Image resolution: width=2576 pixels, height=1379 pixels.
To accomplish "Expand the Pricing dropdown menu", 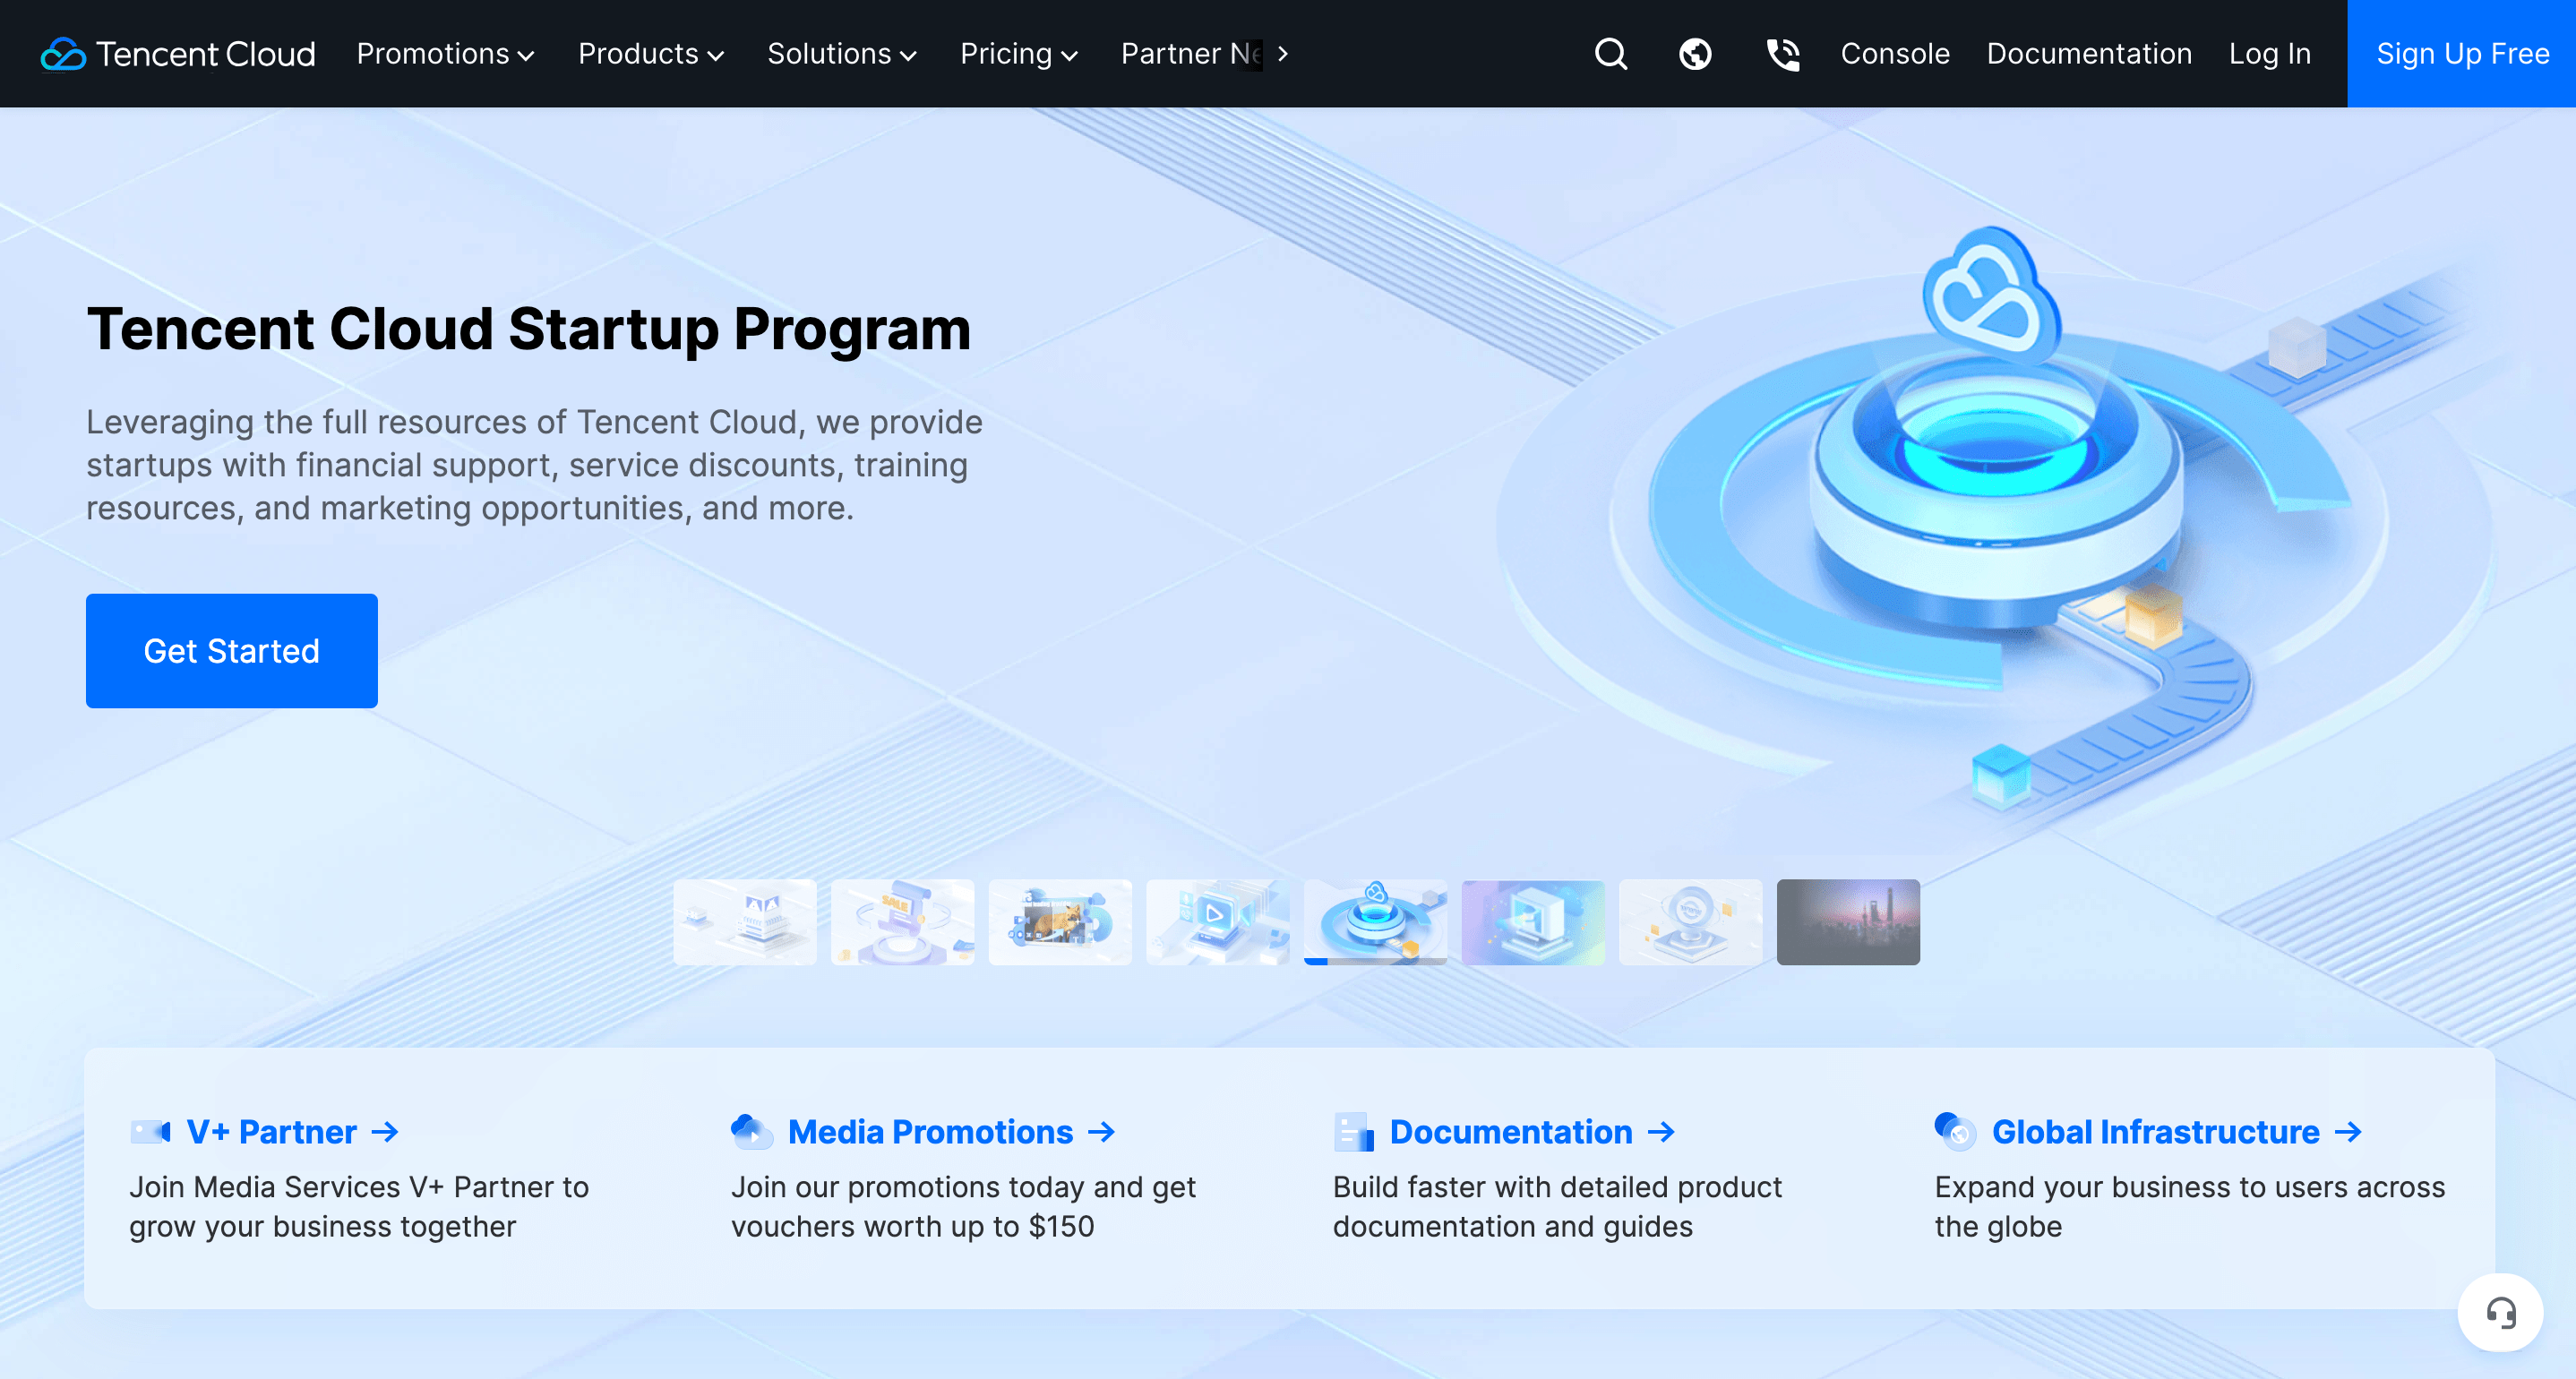I will tap(1019, 54).
